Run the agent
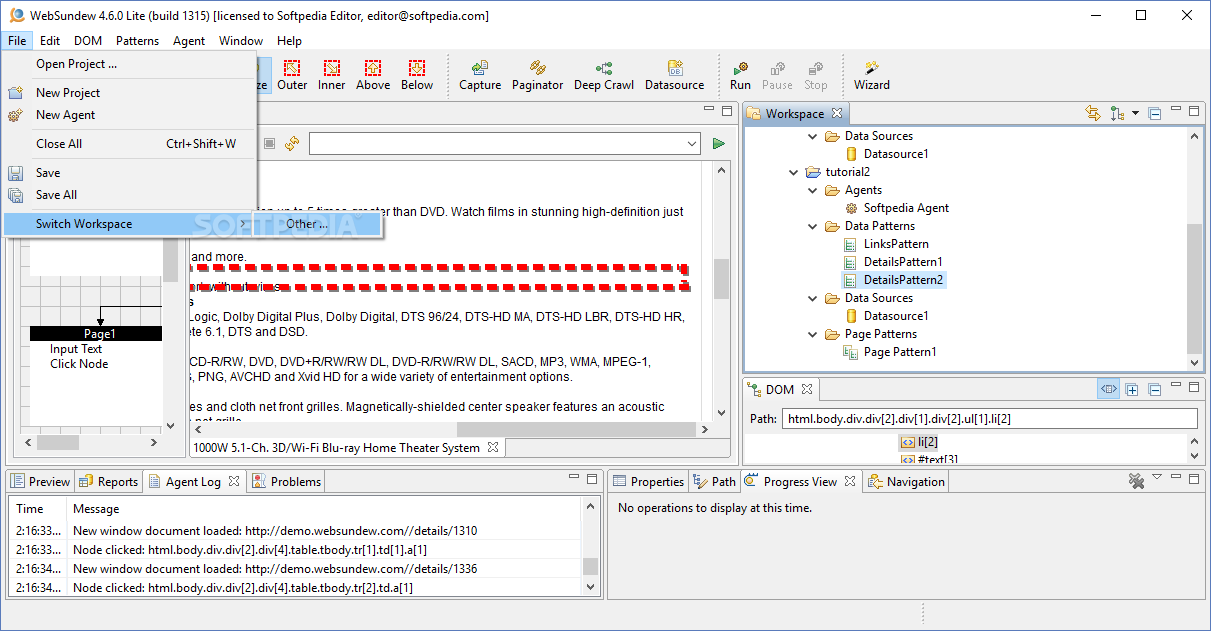The image size is (1211, 631). (740, 75)
